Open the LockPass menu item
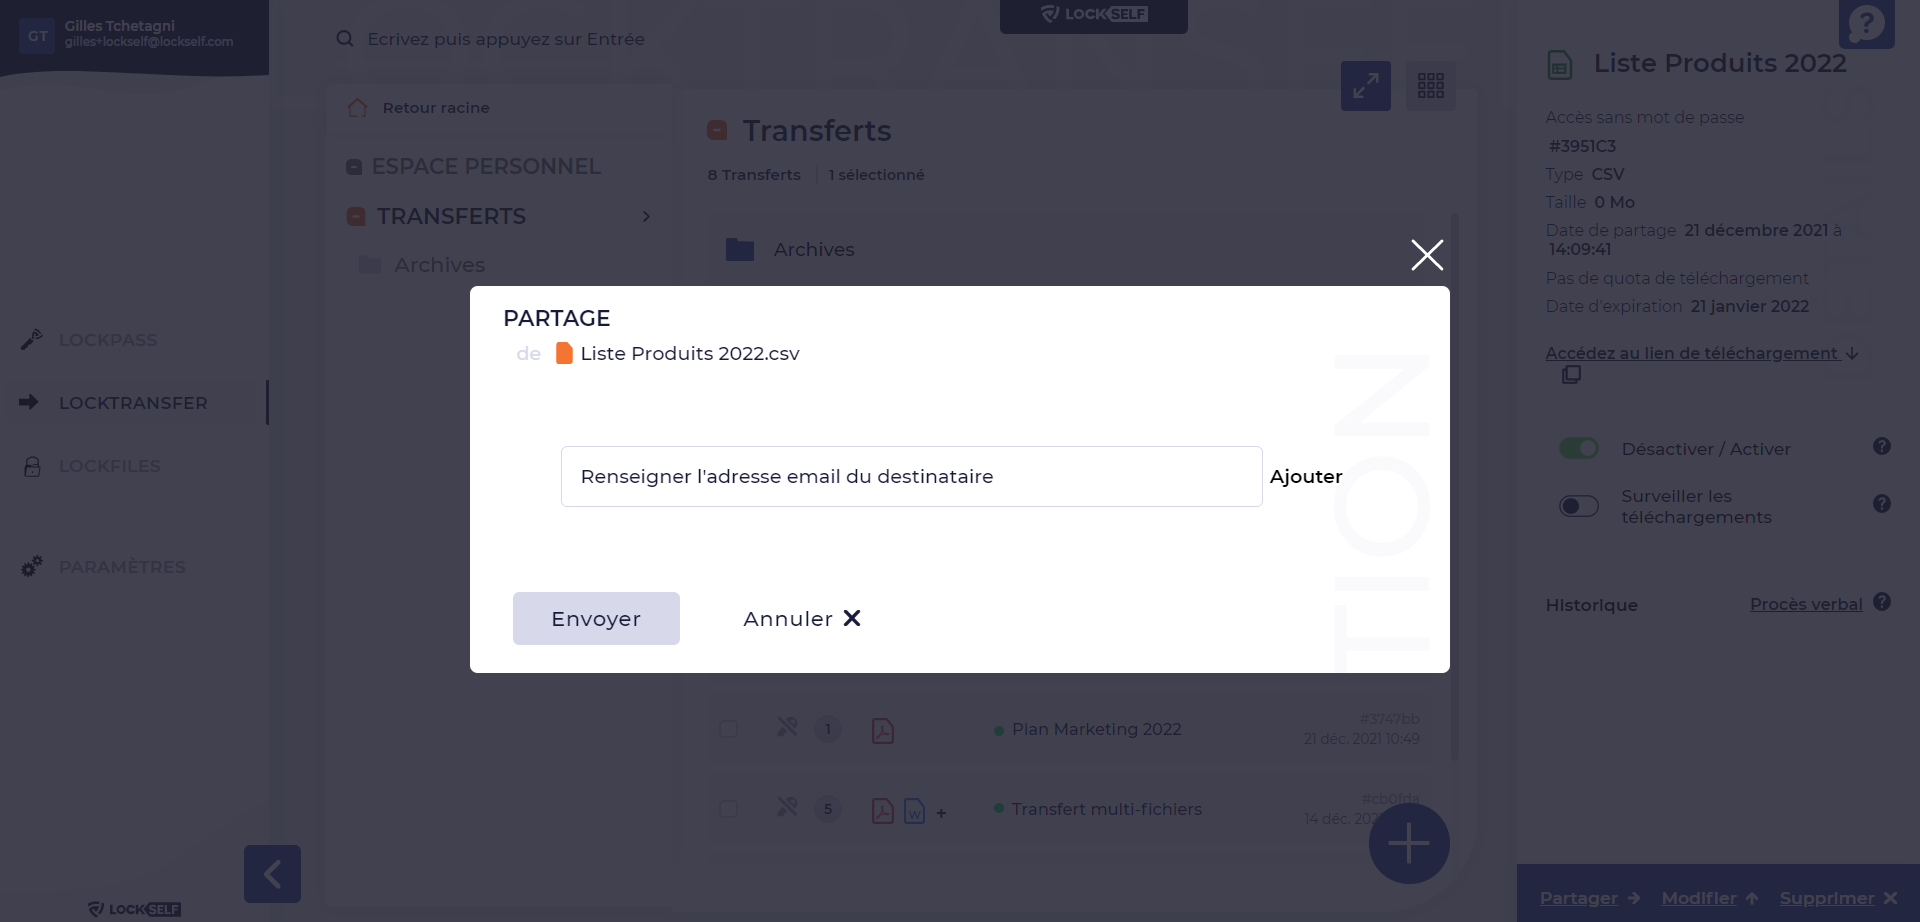This screenshot has width=1920, height=922. click(108, 340)
